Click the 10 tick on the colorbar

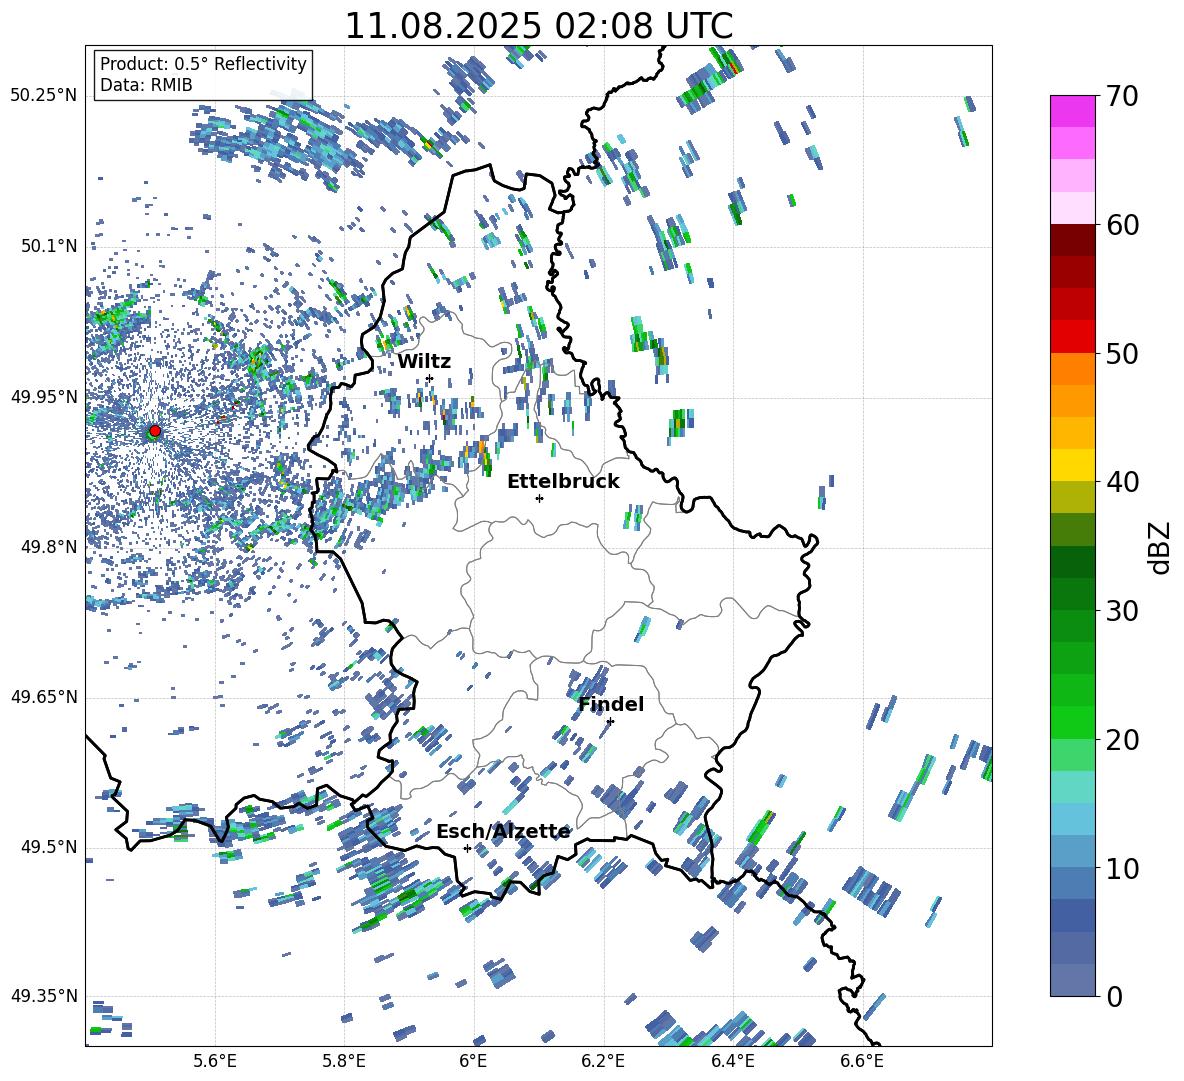[1122, 868]
